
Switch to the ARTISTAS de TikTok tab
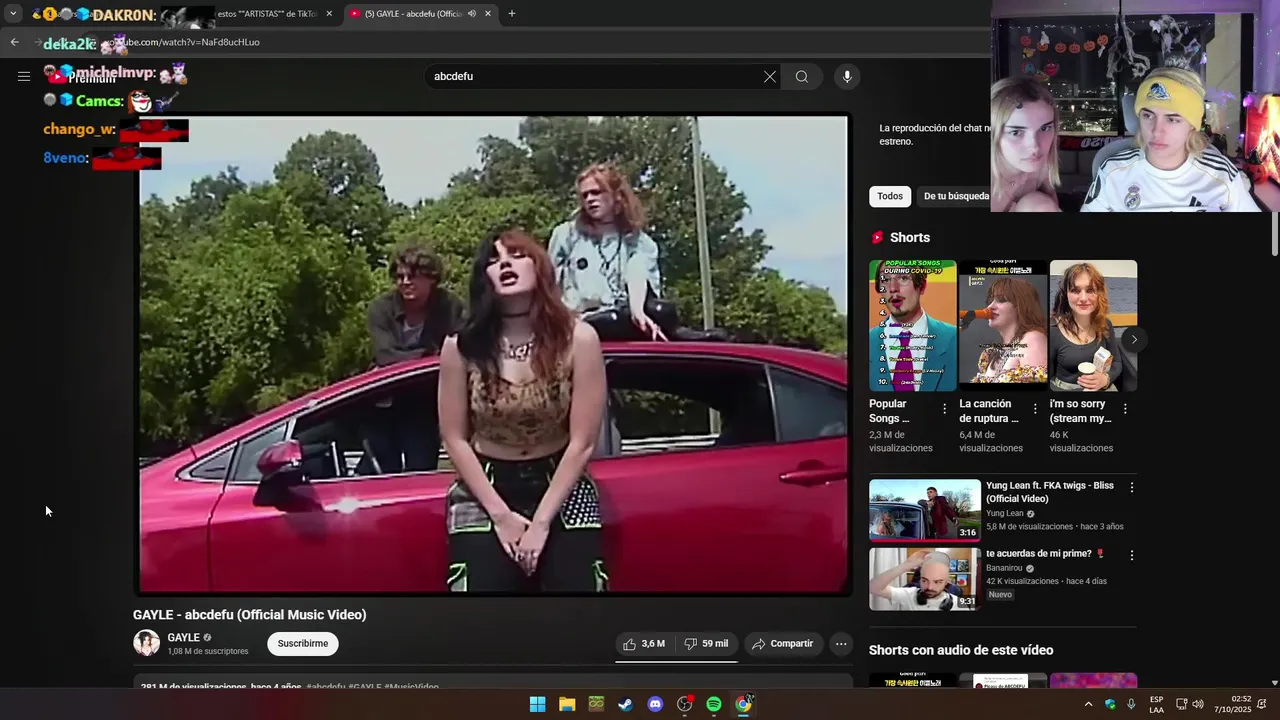click(x=267, y=14)
